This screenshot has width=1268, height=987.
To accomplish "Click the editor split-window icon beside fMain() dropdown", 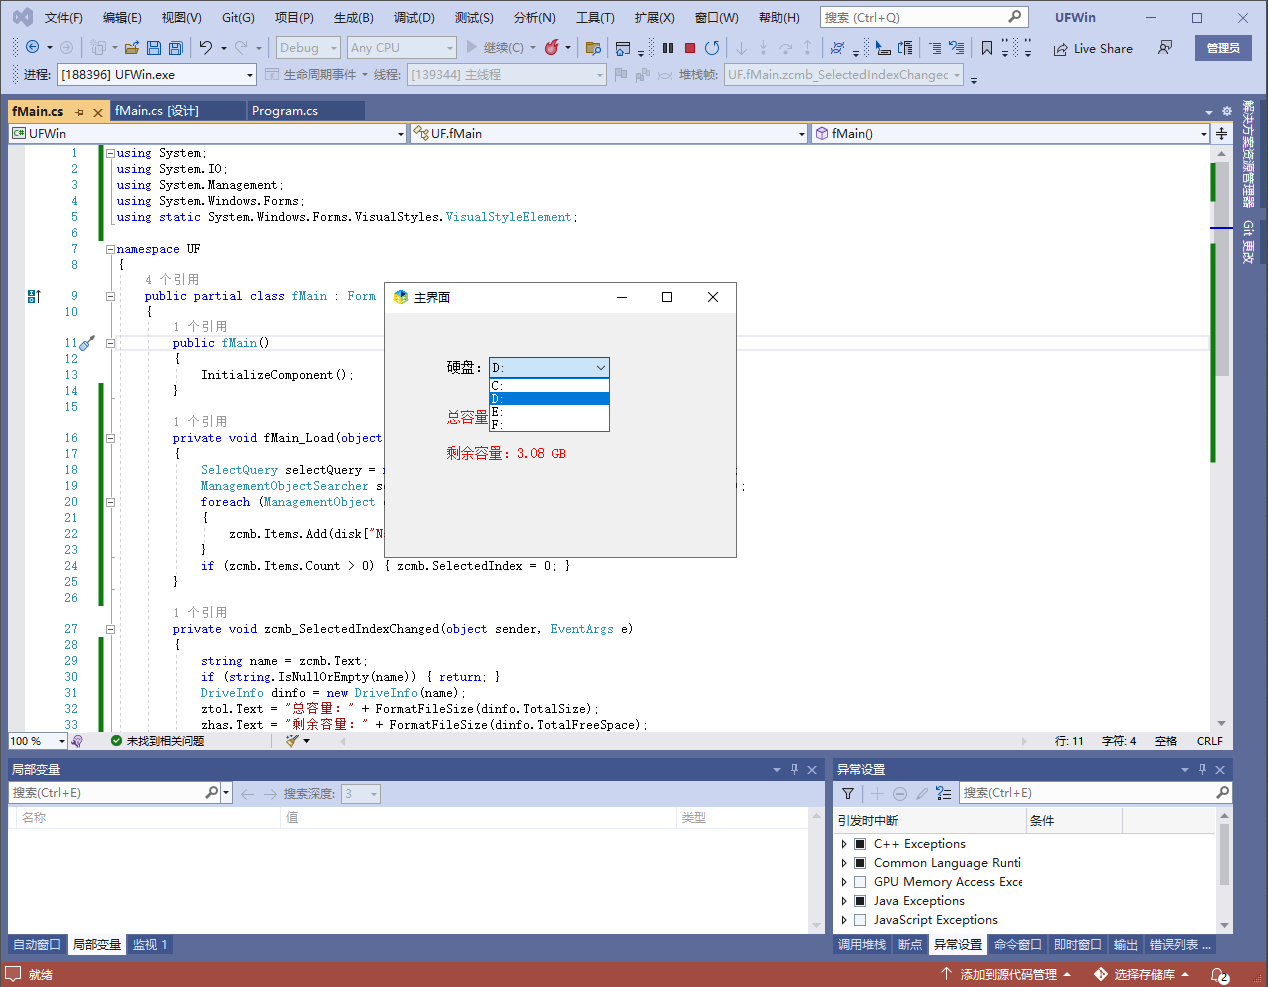I will 1221,133.
